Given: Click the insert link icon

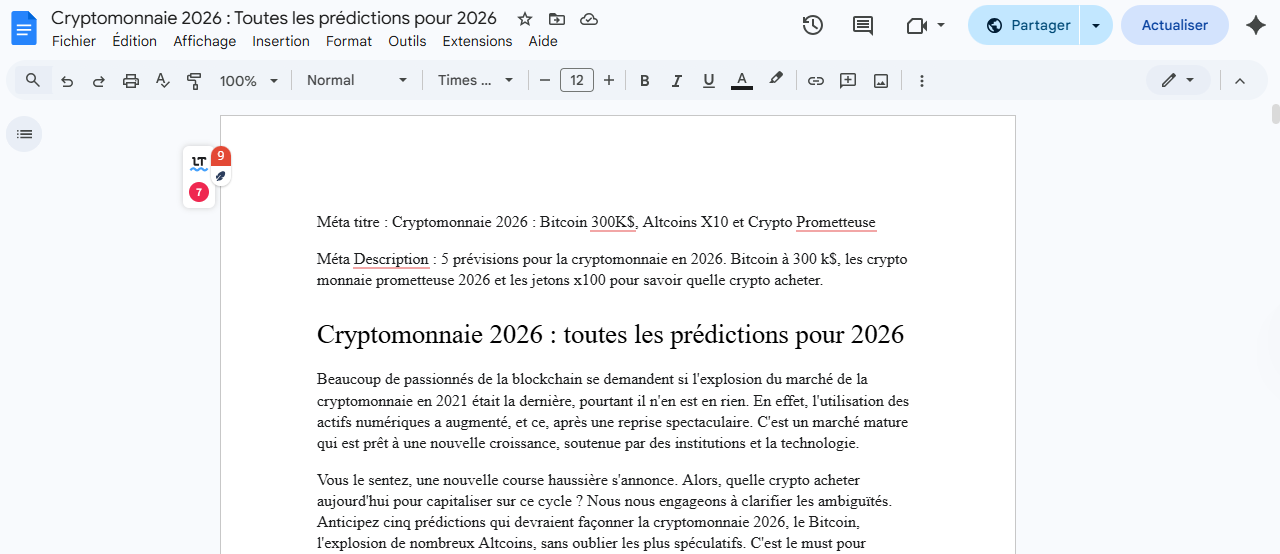Looking at the screenshot, I should (816, 81).
